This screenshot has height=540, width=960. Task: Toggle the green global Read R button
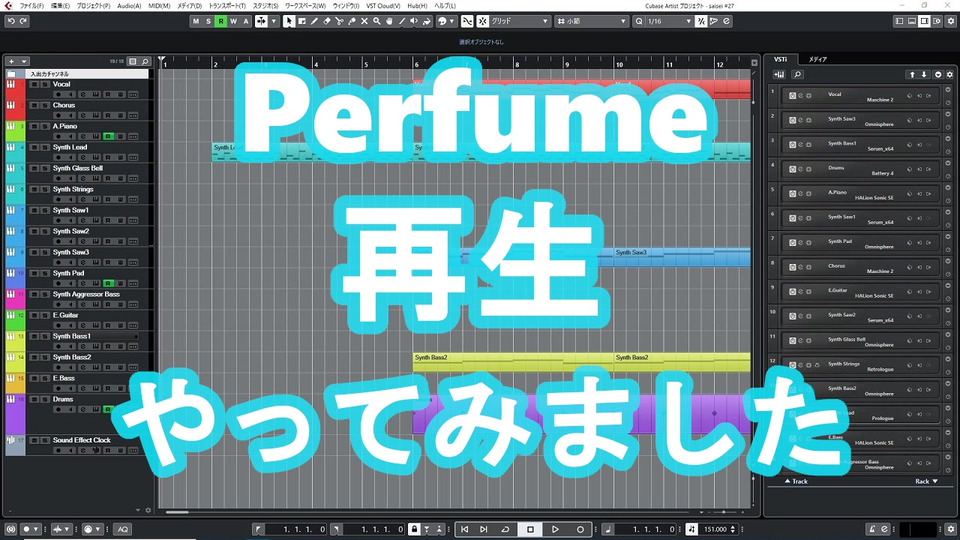pos(221,21)
